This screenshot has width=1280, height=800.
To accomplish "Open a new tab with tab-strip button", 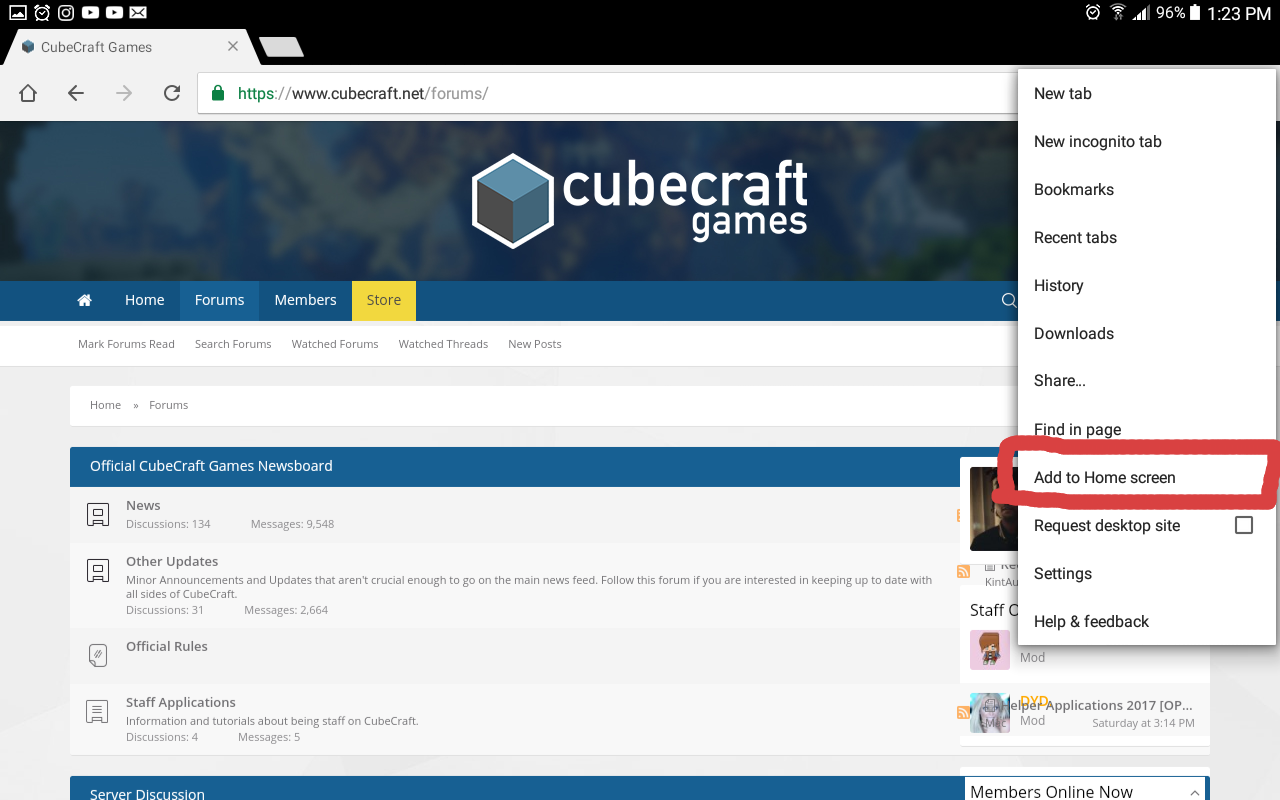I will point(281,47).
